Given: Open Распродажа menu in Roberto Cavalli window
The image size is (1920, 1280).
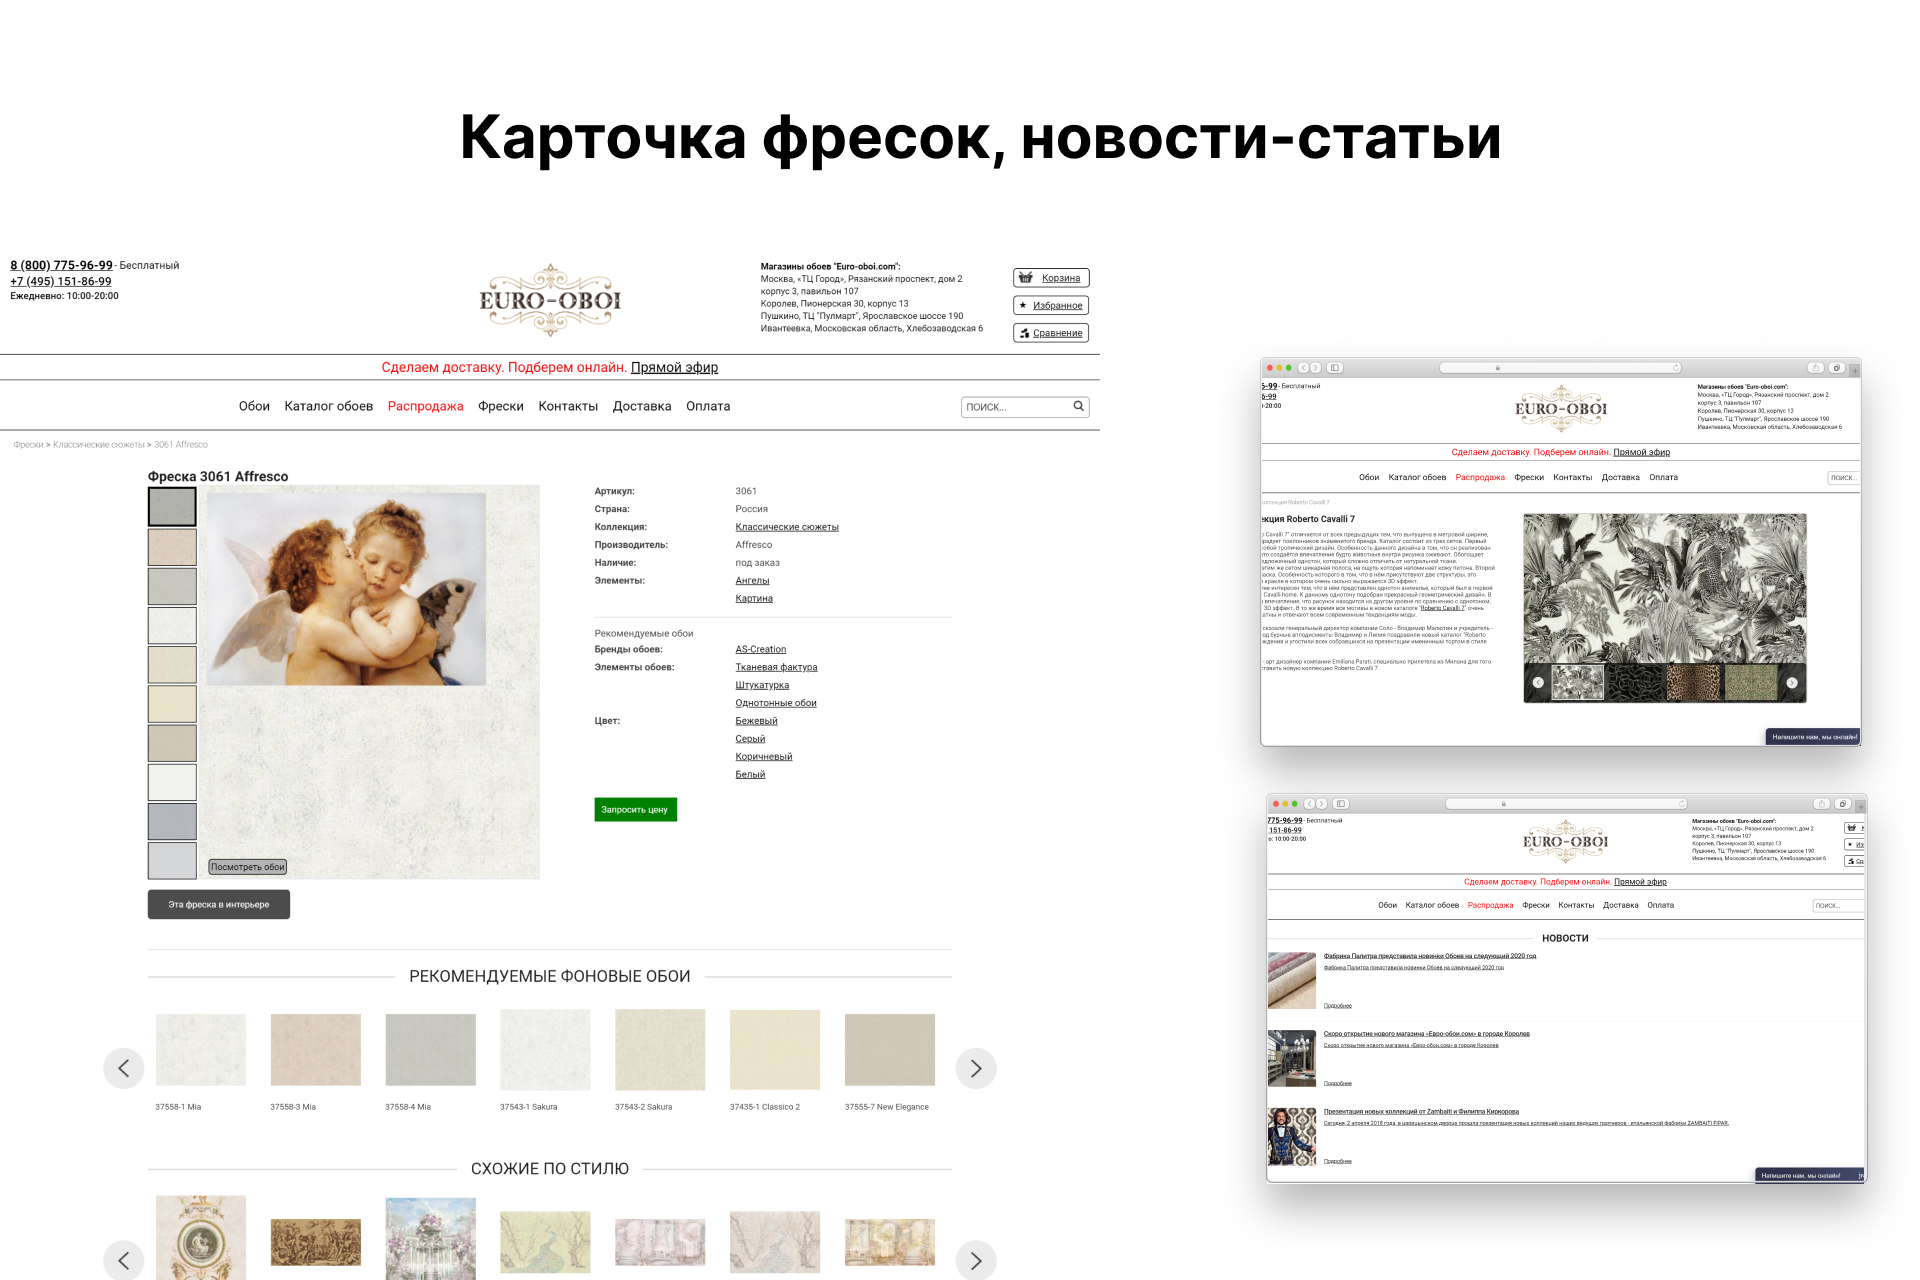Looking at the screenshot, I should tap(1480, 477).
